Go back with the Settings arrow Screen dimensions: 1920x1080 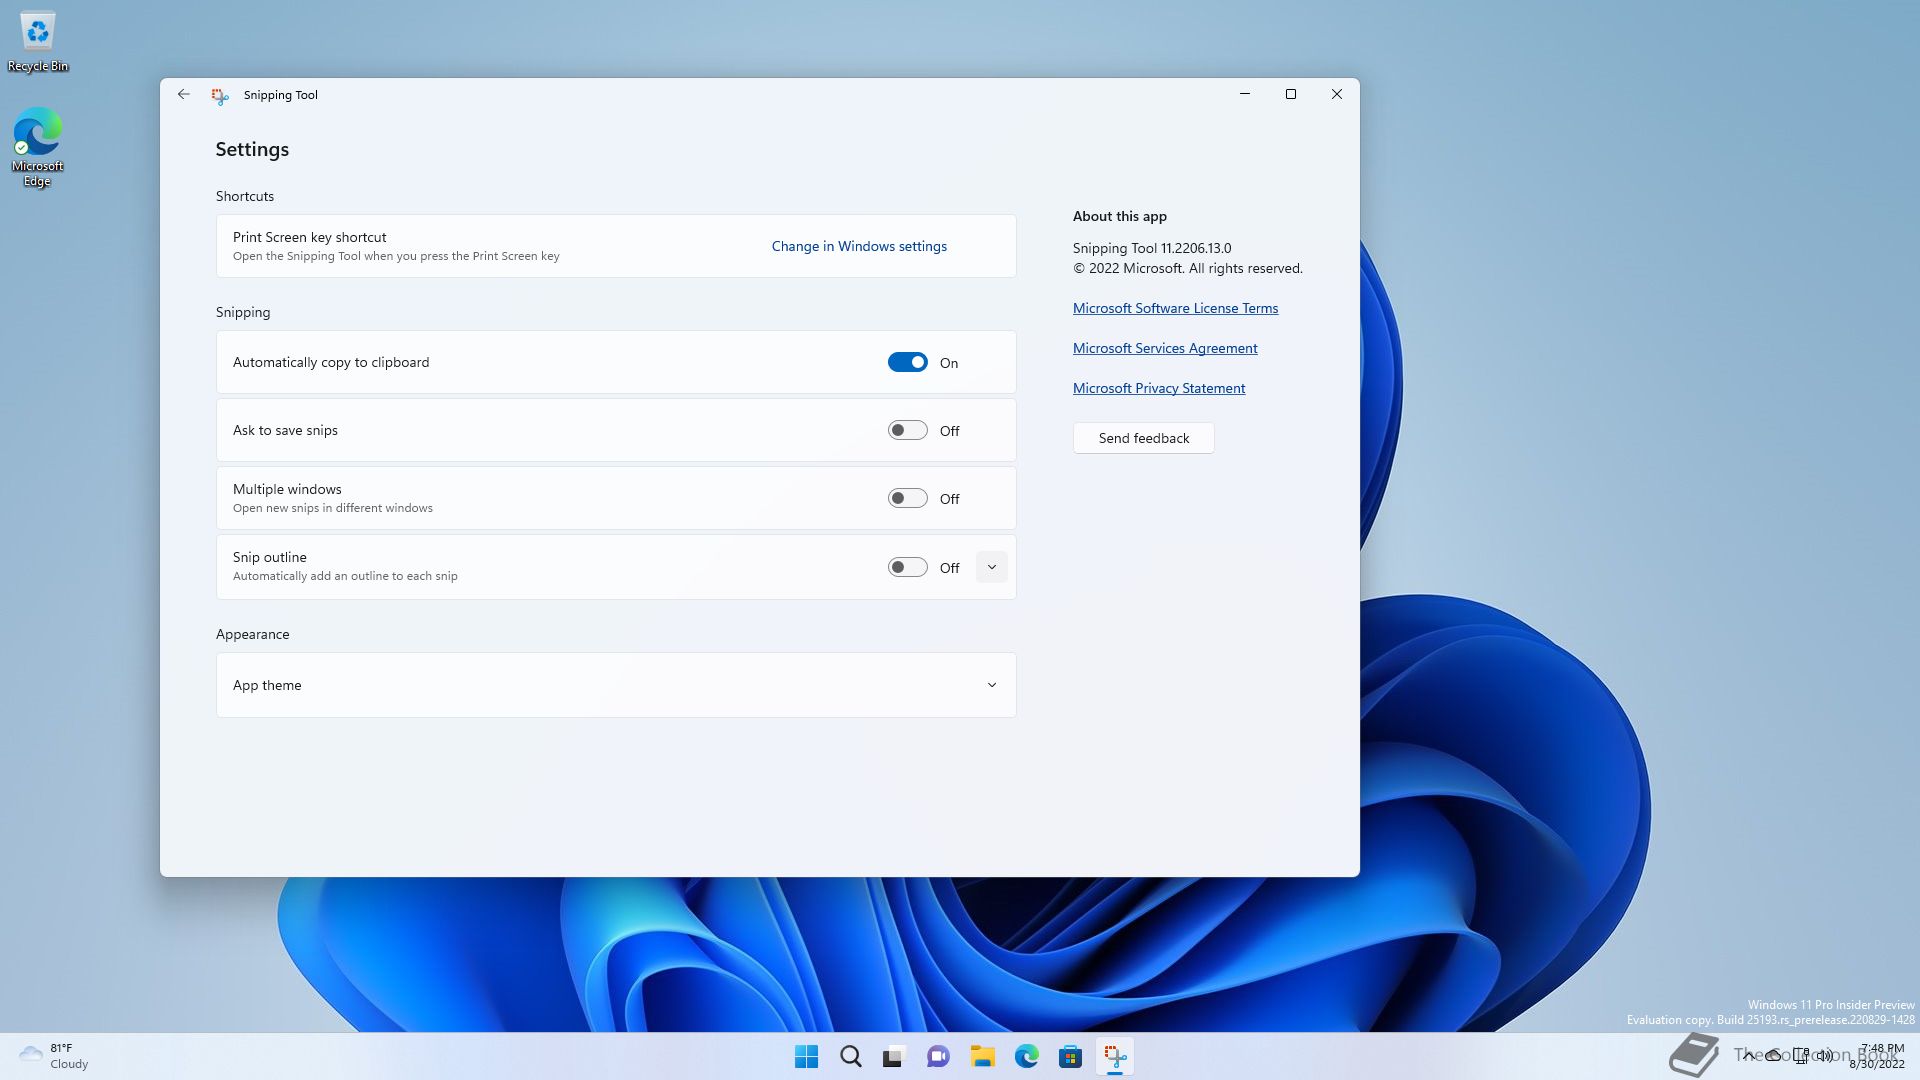(183, 94)
